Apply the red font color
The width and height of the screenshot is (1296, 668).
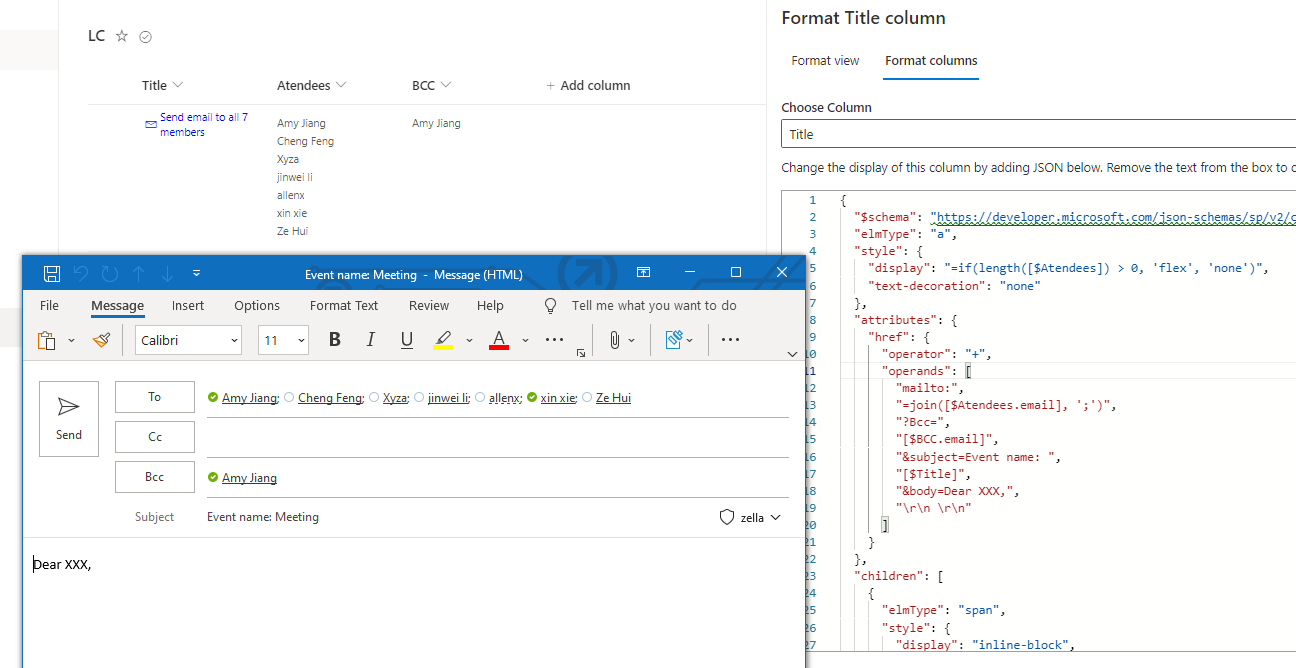click(499, 340)
